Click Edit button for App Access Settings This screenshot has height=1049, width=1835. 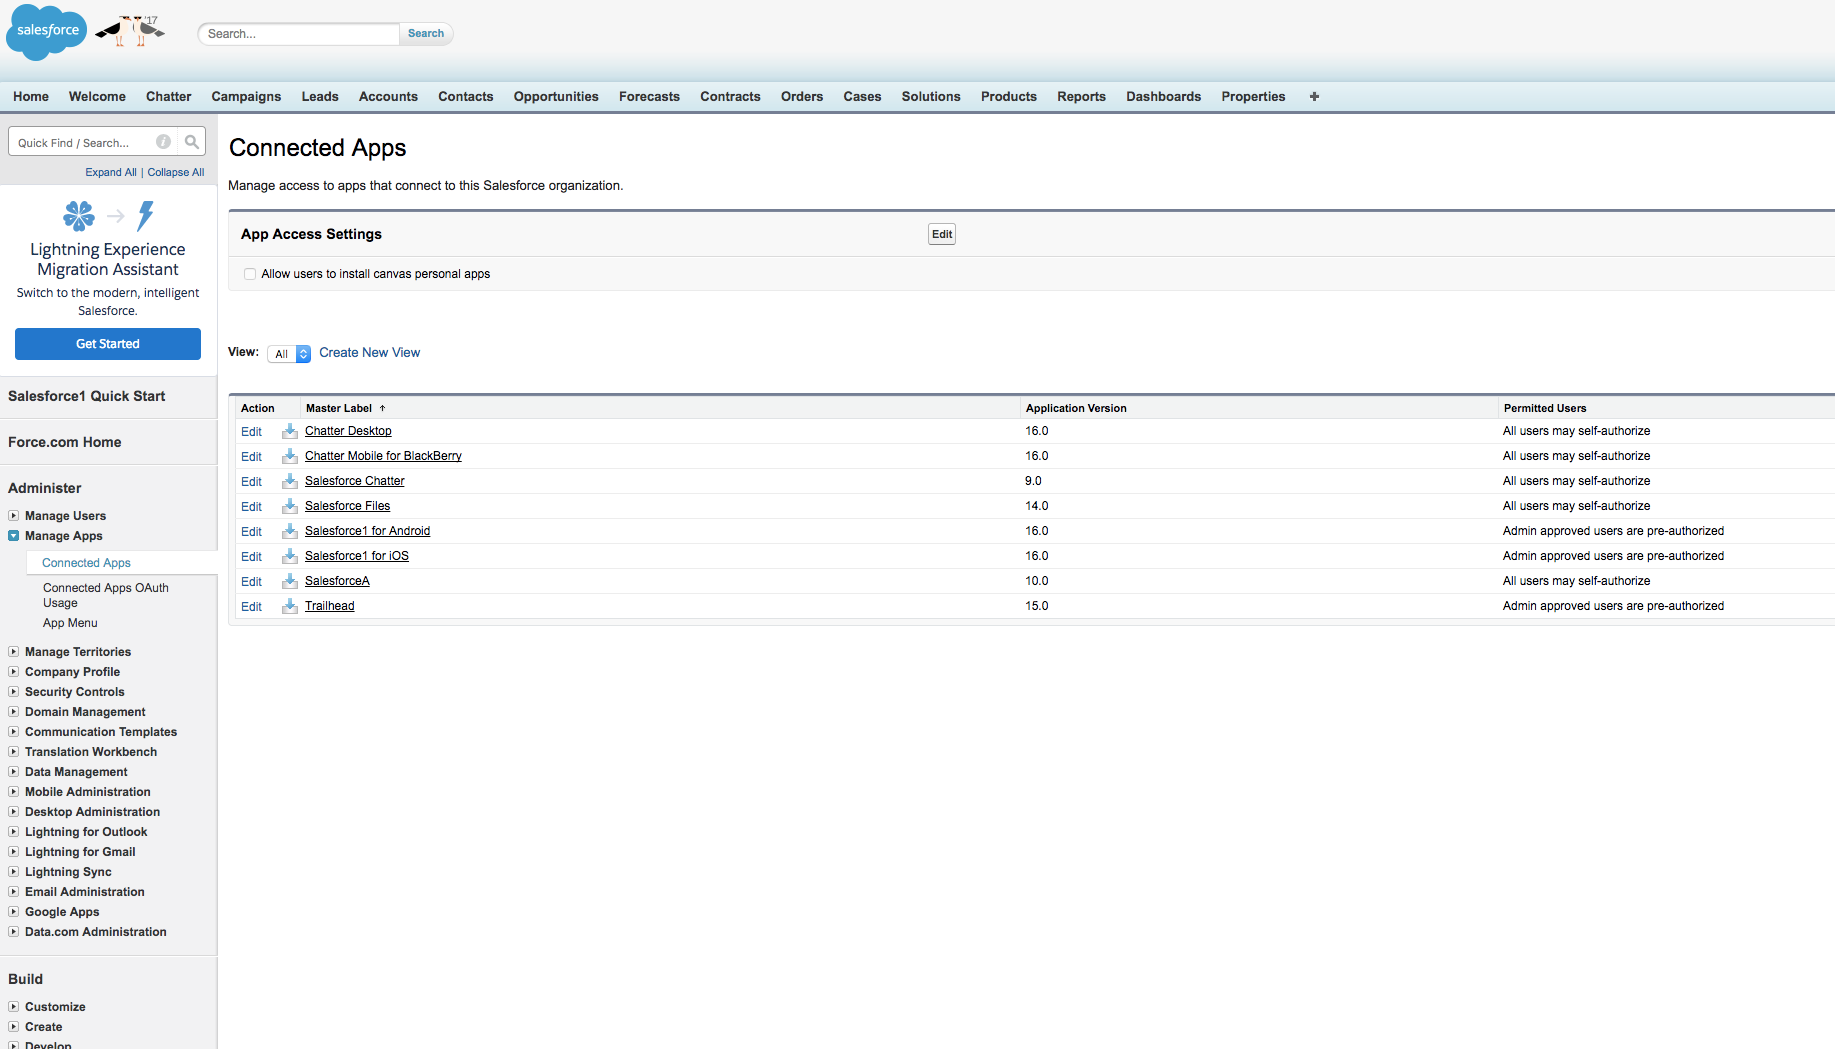(941, 234)
